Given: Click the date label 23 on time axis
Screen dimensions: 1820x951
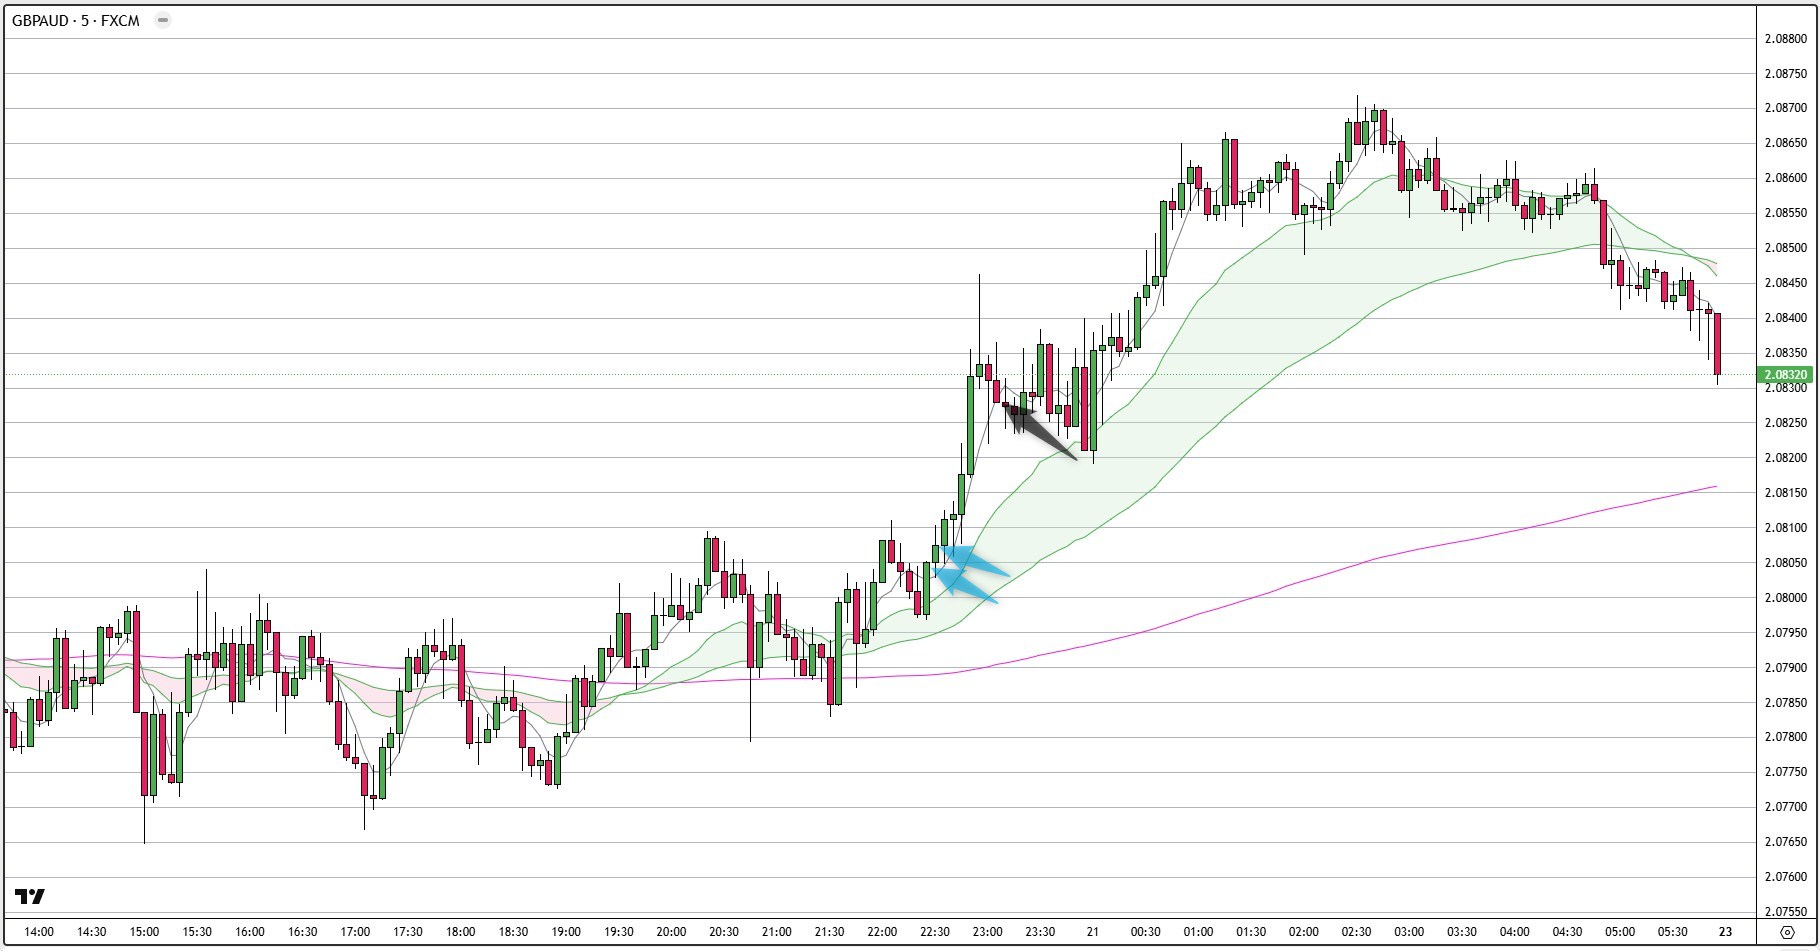Looking at the screenshot, I should click(1725, 932).
